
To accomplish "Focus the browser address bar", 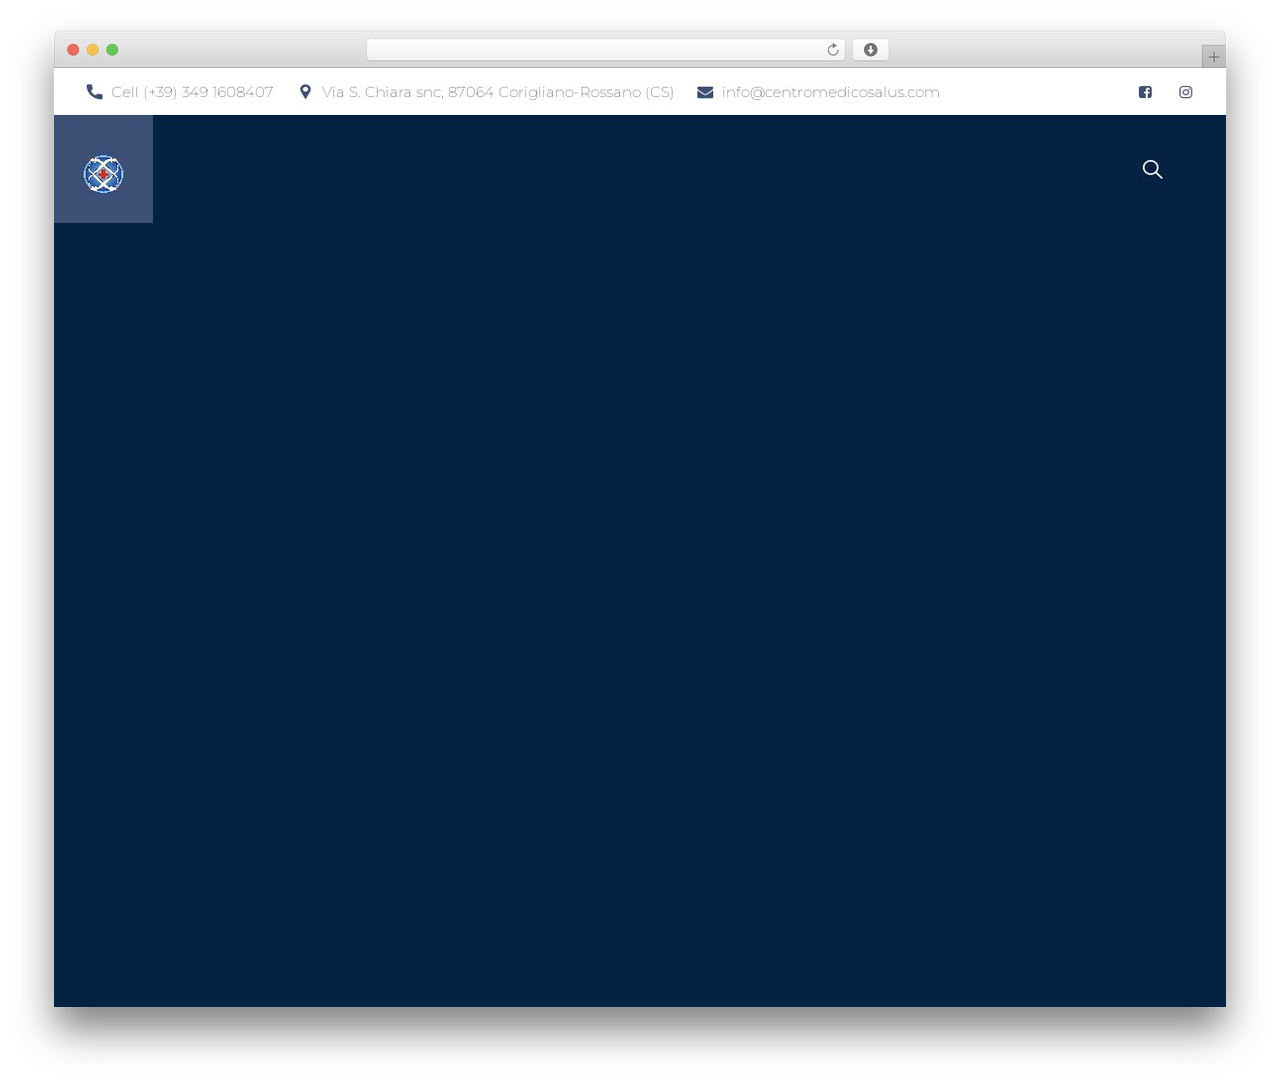I will coord(605,50).
